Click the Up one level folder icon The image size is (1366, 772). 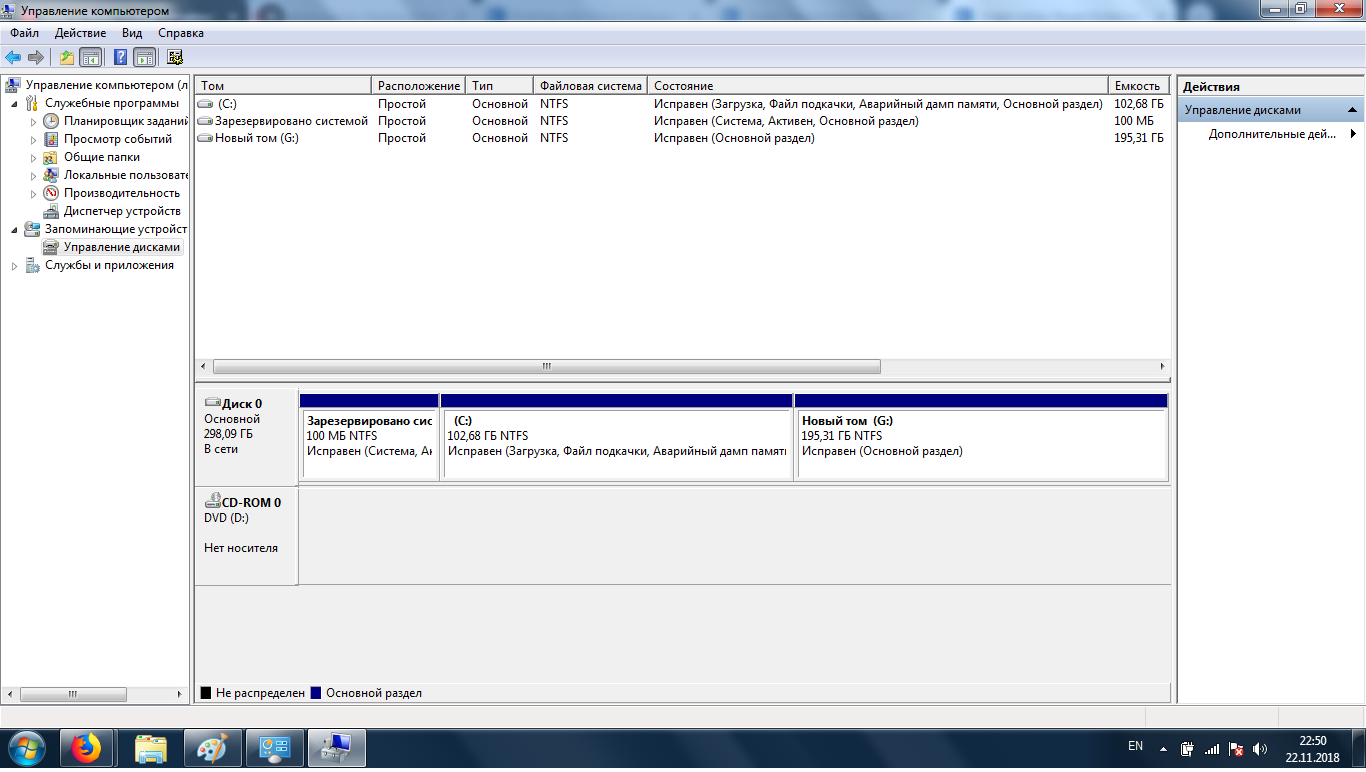(66, 57)
